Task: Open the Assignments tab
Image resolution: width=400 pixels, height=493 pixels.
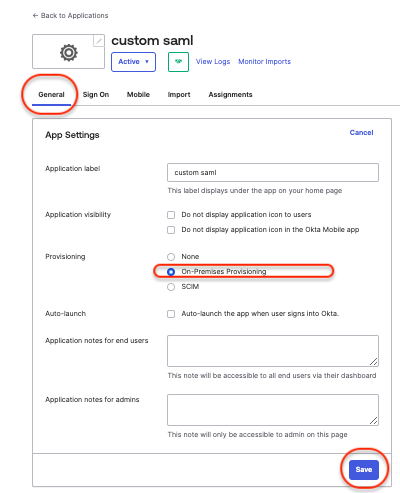Action: [230, 95]
